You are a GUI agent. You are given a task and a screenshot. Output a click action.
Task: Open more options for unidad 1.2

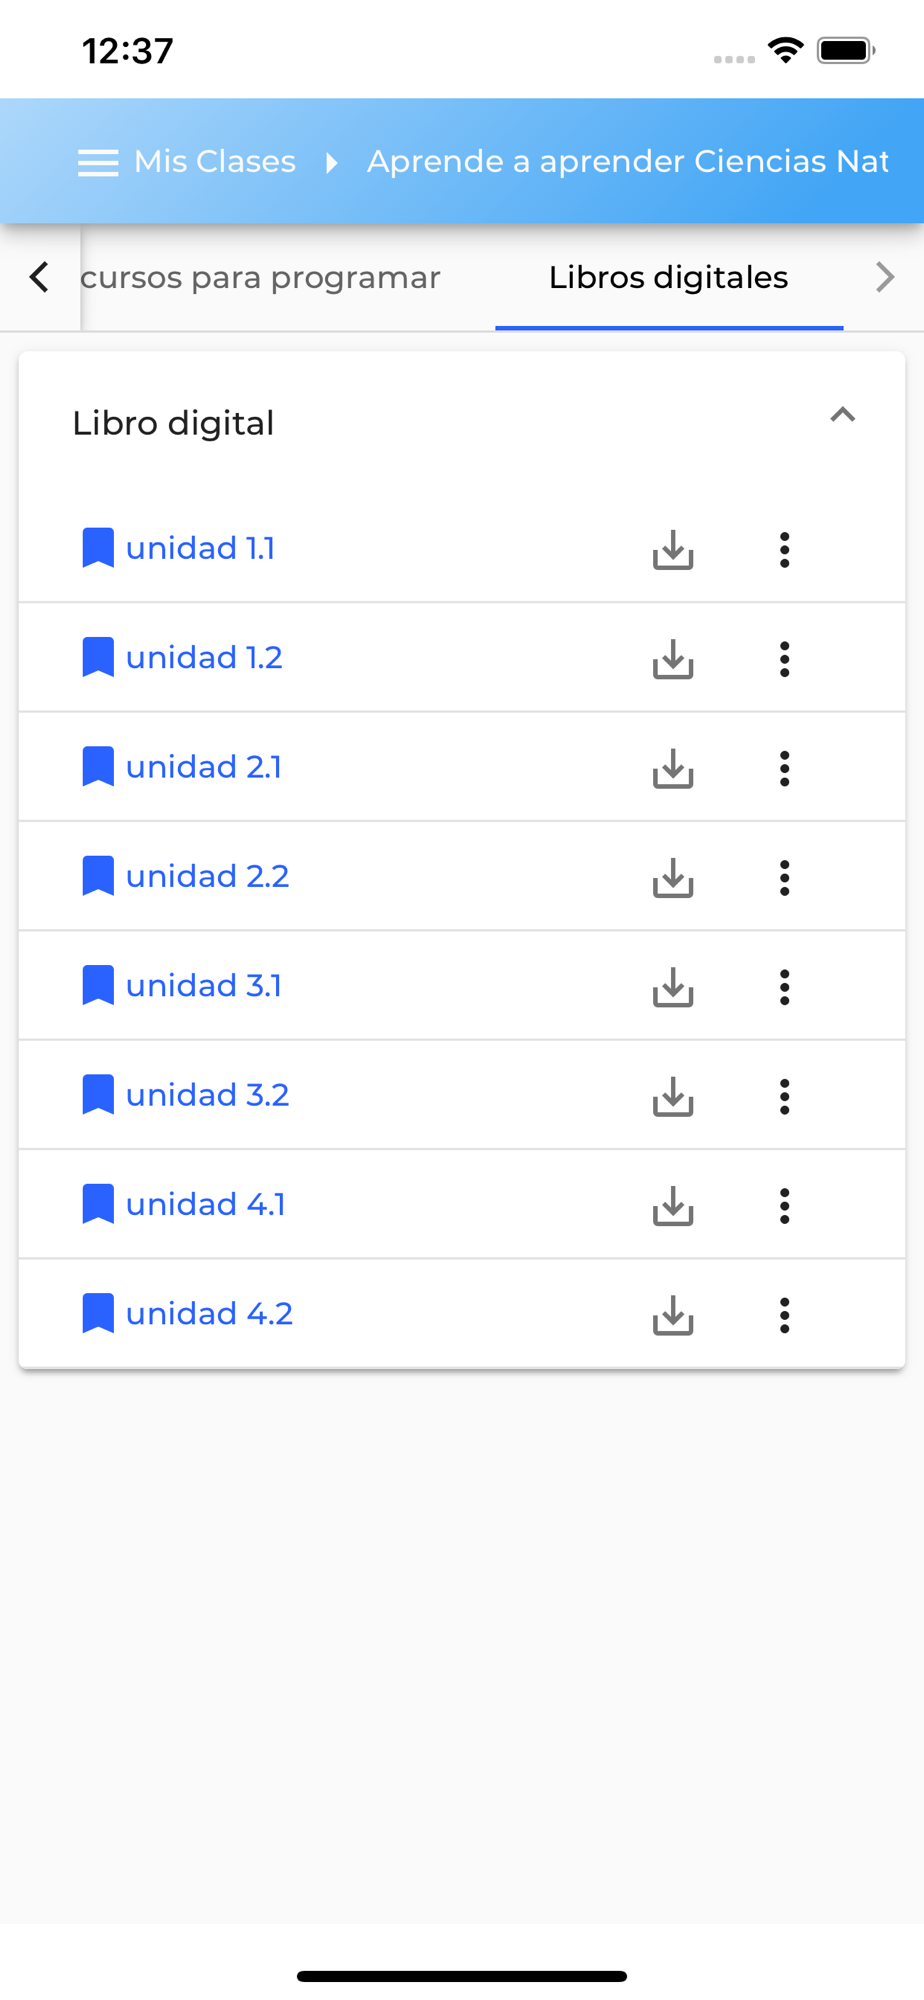point(785,659)
